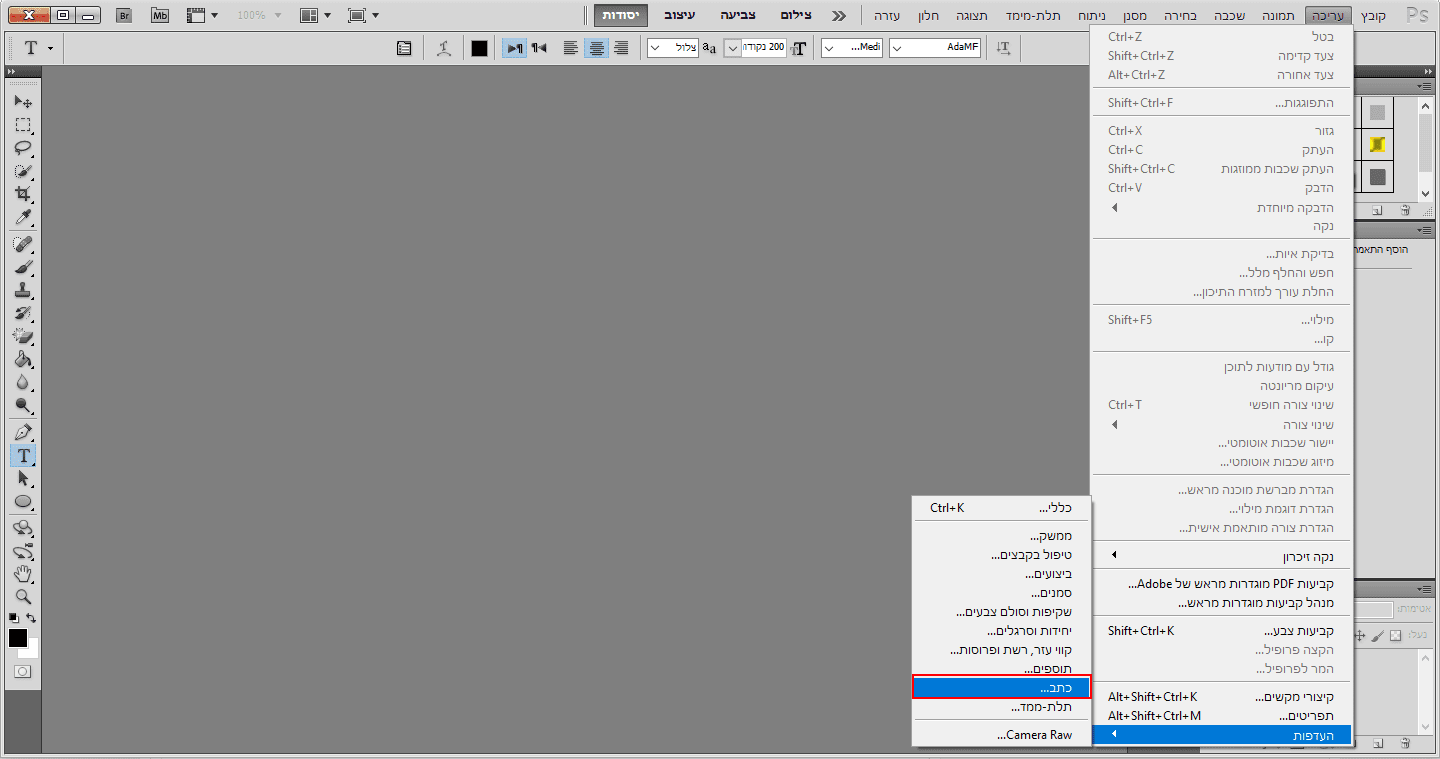Select the Crop tool

pos(23,194)
